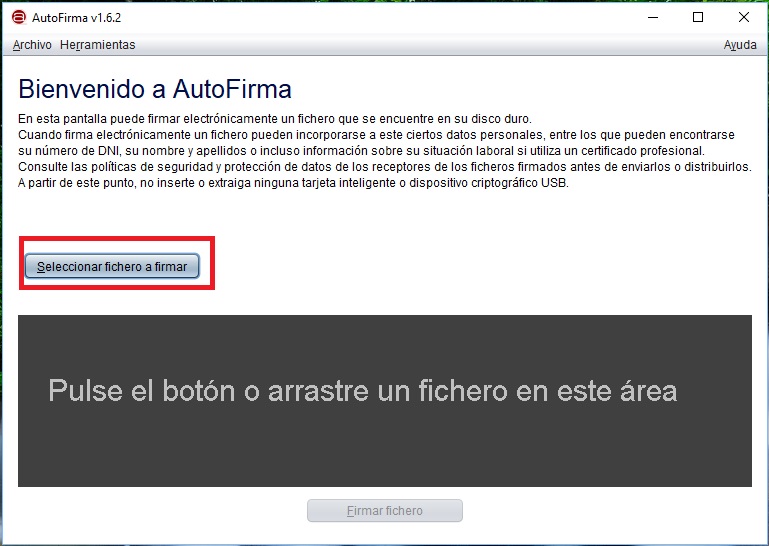Click the line starting 'A partir de este punto'
The image size is (769, 546).
293,183
